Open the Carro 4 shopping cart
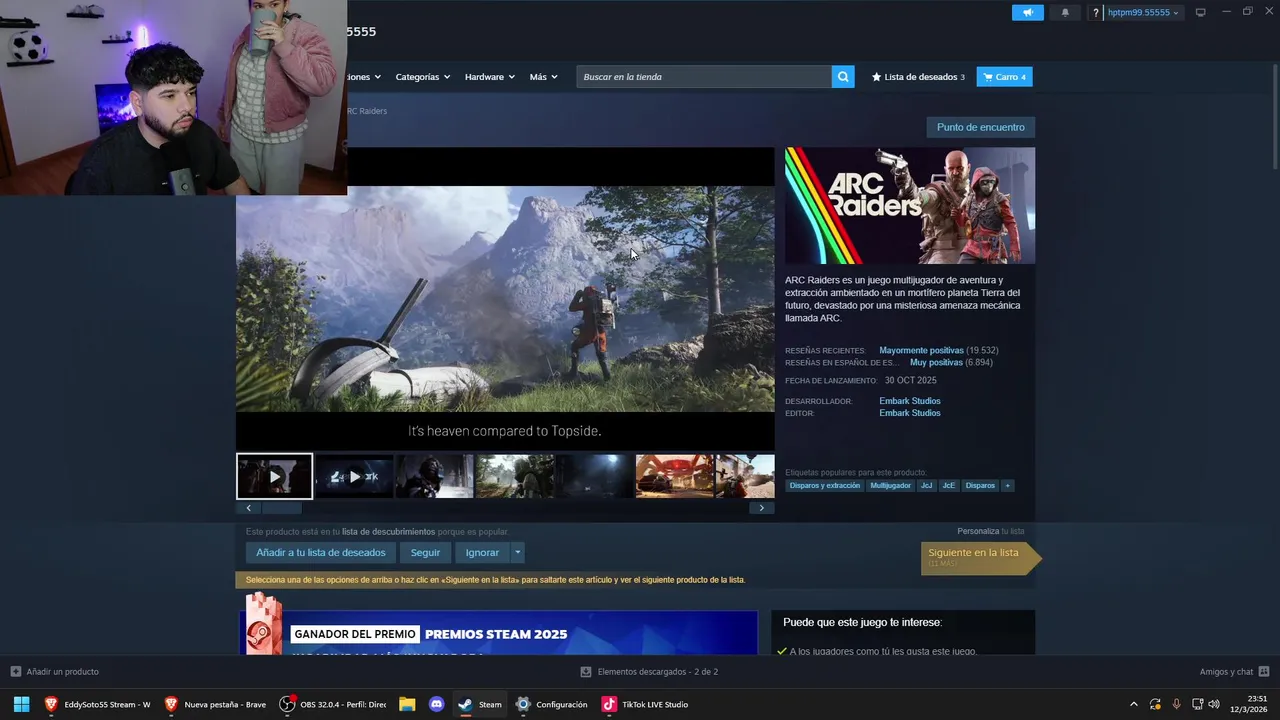Image resolution: width=1280 pixels, height=720 pixels. tap(1004, 77)
